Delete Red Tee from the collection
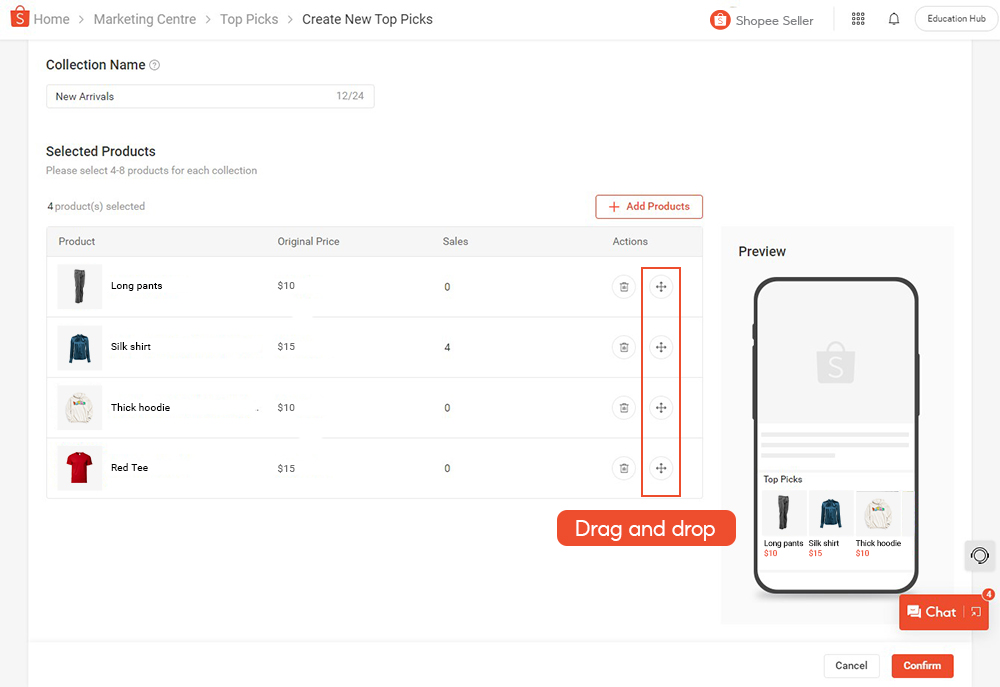The image size is (1000, 687). point(624,468)
